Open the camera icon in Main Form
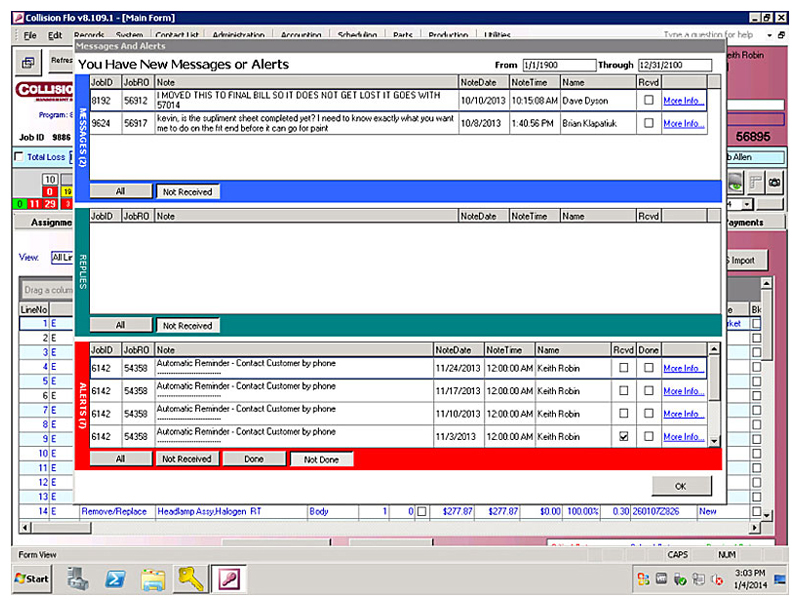Screen dimensions: 800x606 774,182
